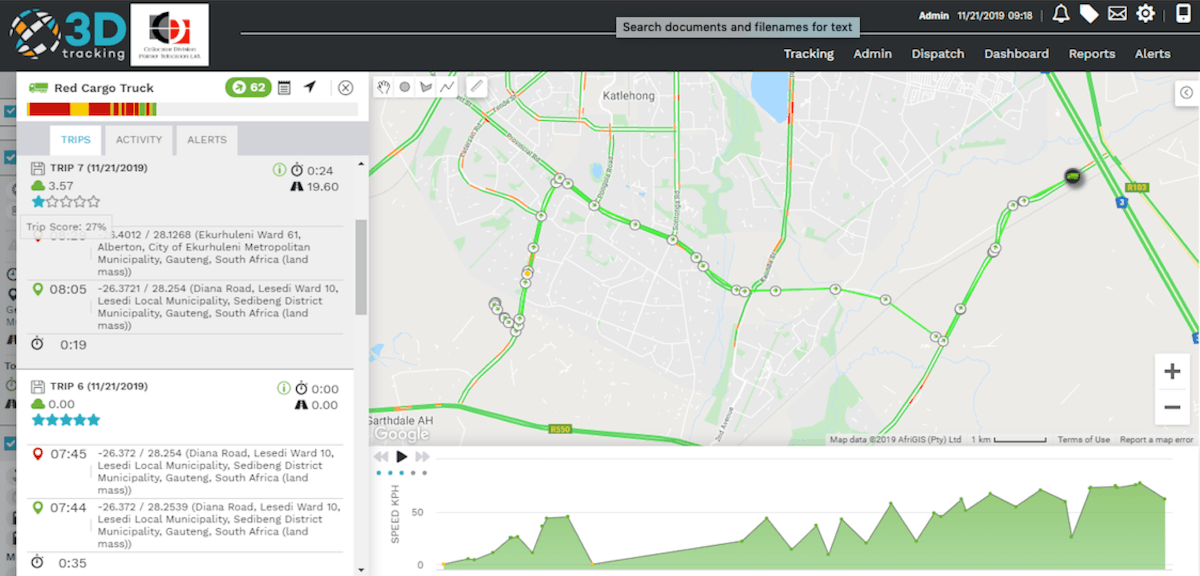Open trip notes for Red Cargo Truck
The image size is (1200, 576).
(x=285, y=88)
